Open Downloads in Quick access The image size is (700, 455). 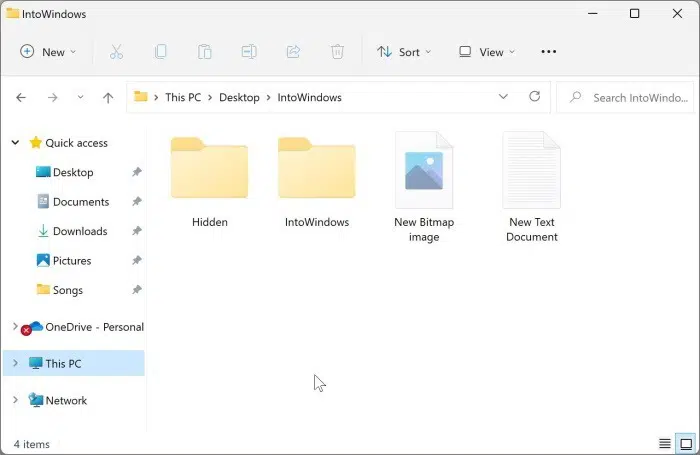tap(80, 231)
